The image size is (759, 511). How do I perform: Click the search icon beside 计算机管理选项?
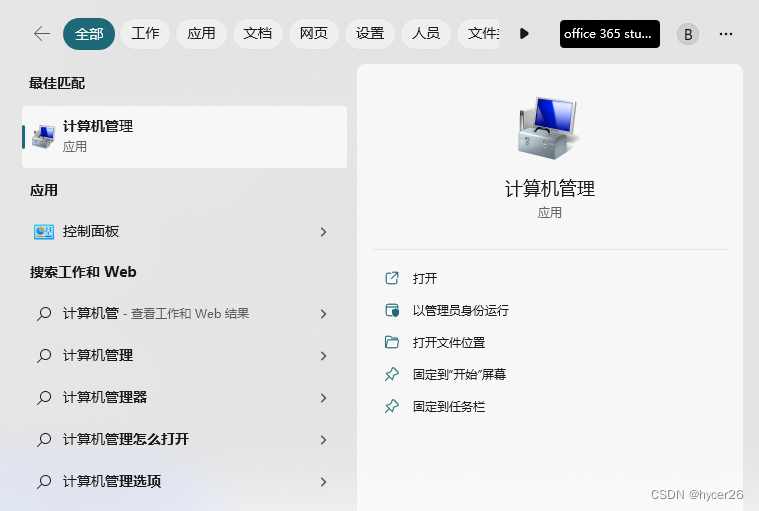click(44, 481)
